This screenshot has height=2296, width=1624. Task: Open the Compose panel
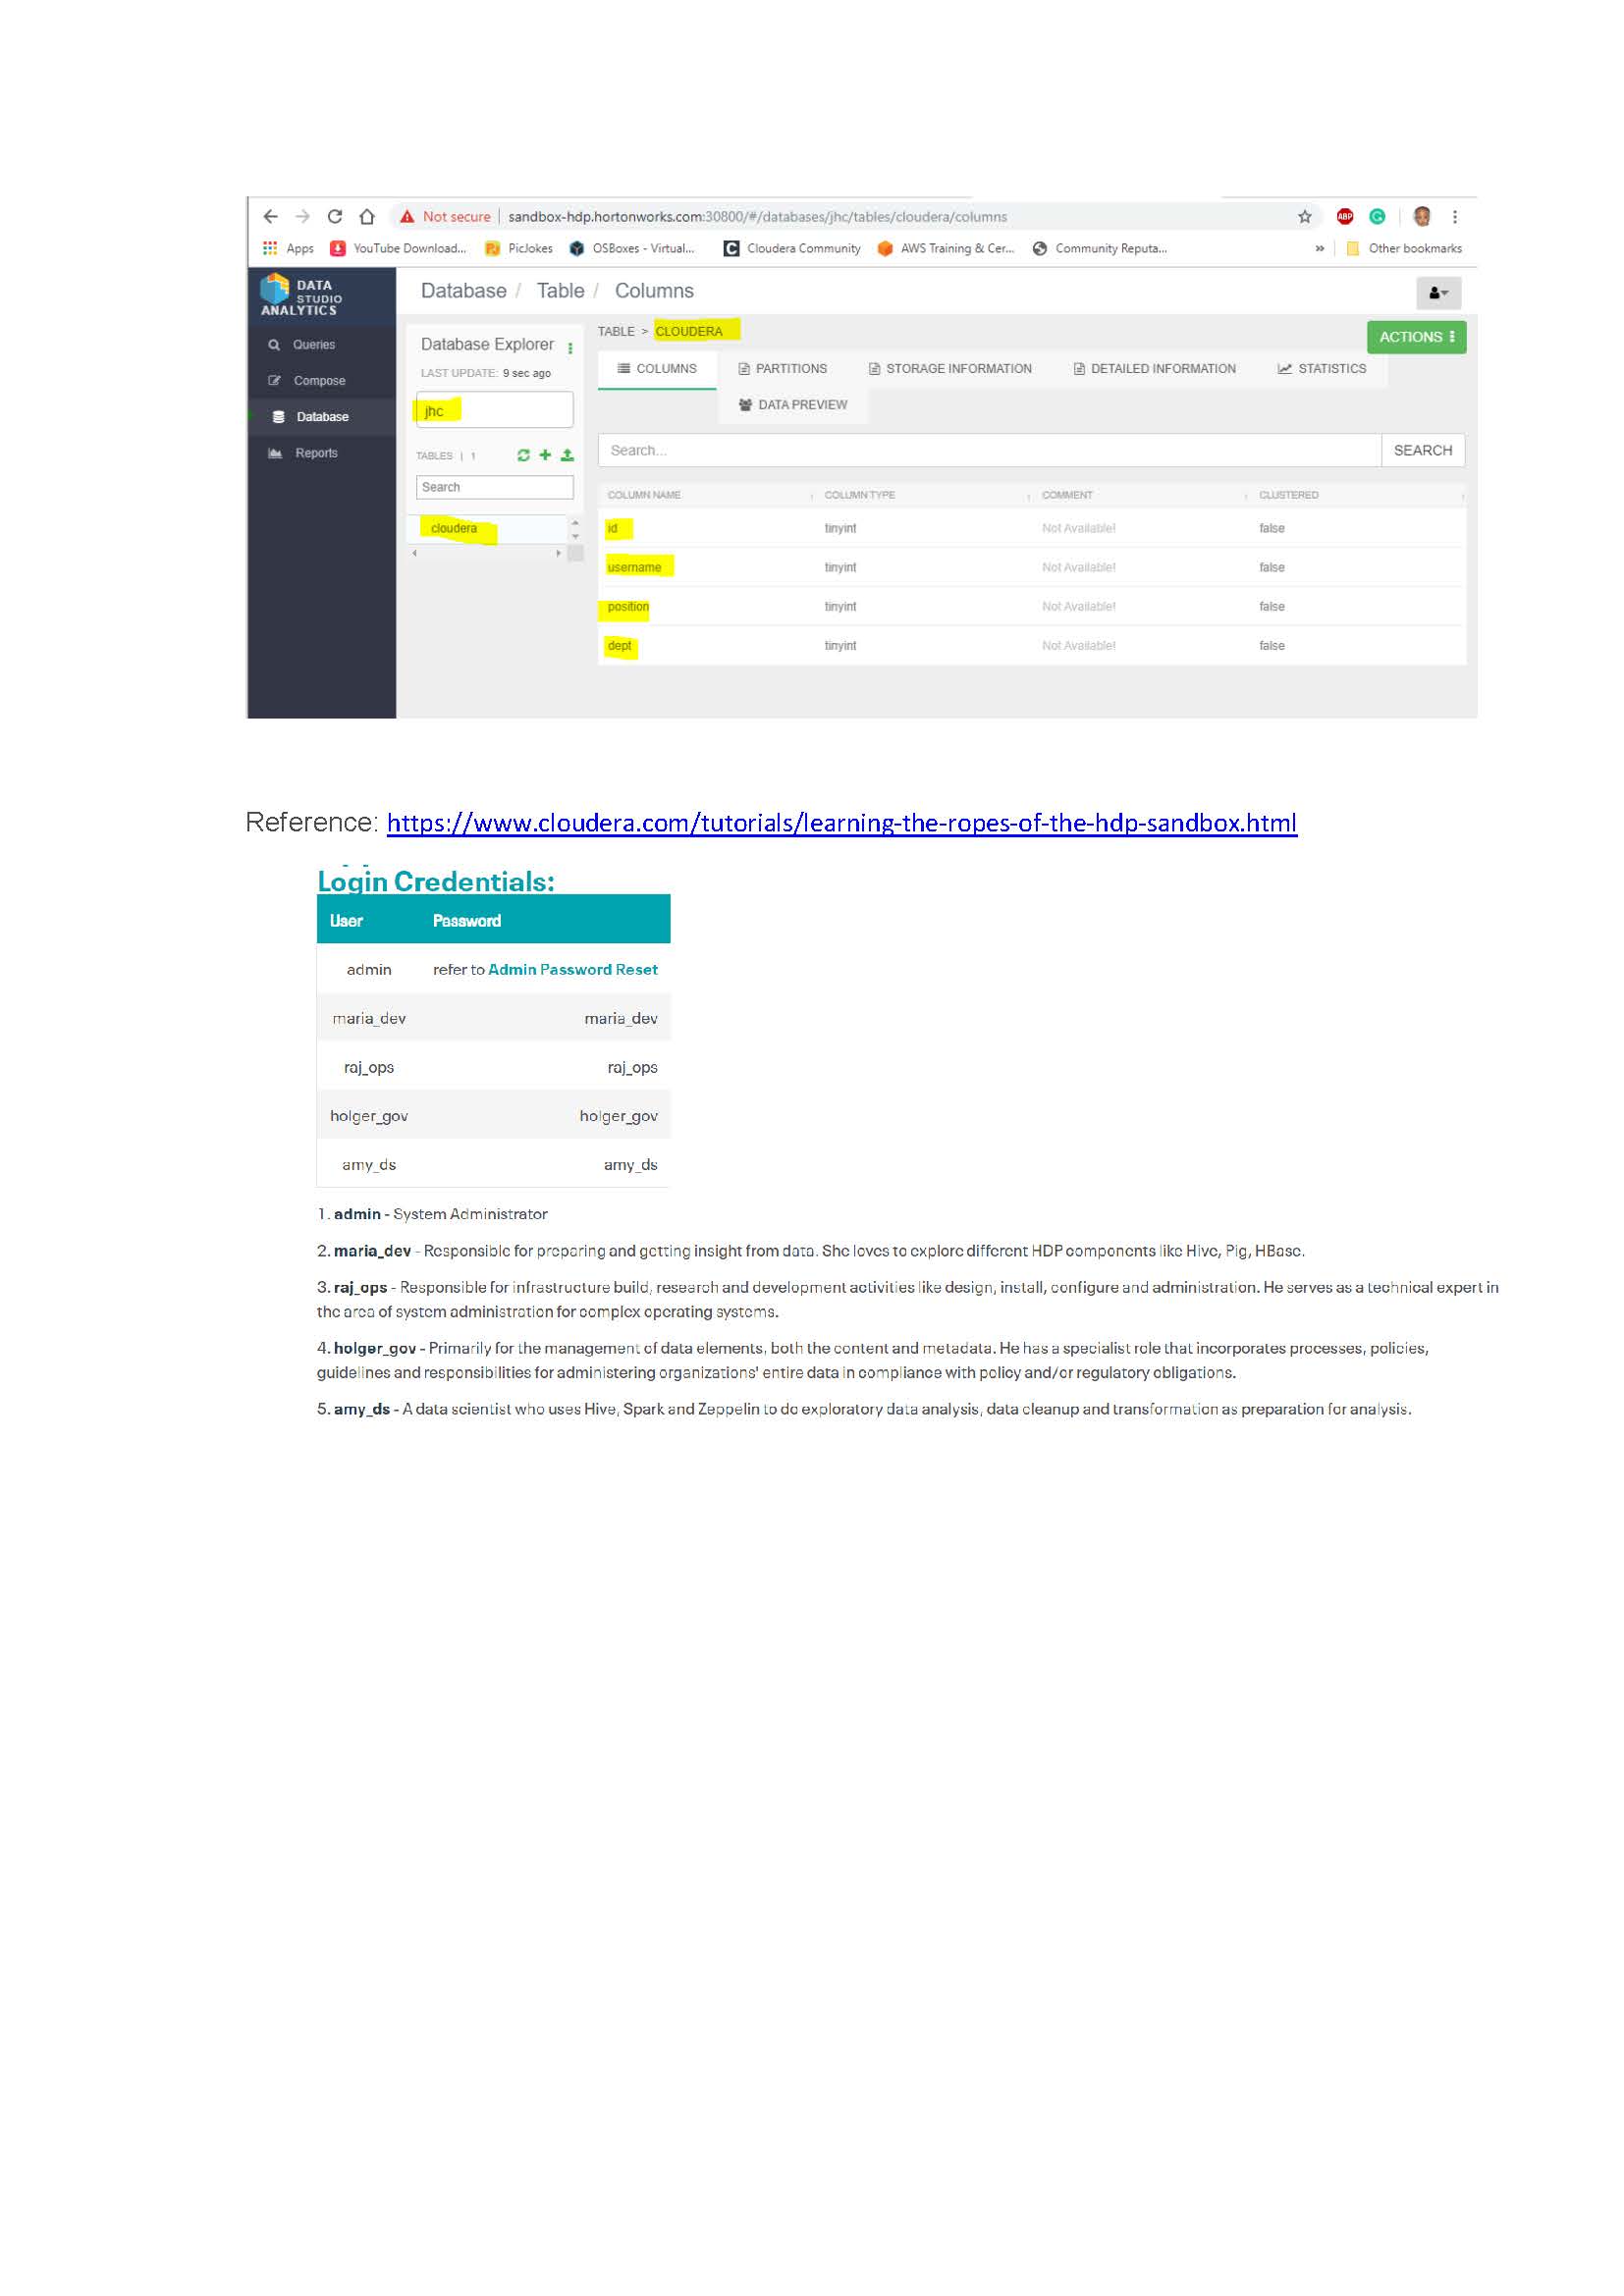pos(320,381)
